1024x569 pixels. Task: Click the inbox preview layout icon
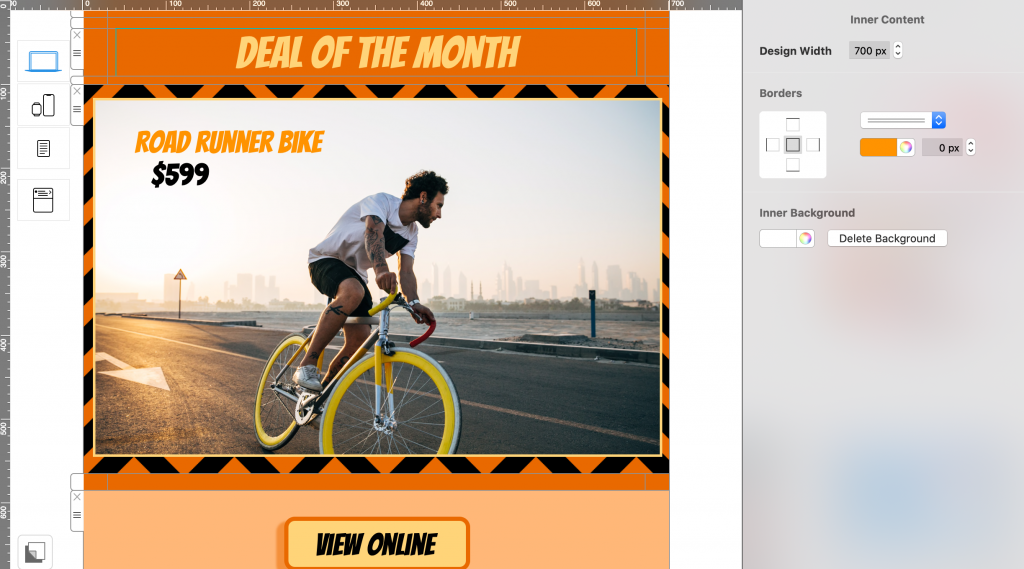(43, 200)
